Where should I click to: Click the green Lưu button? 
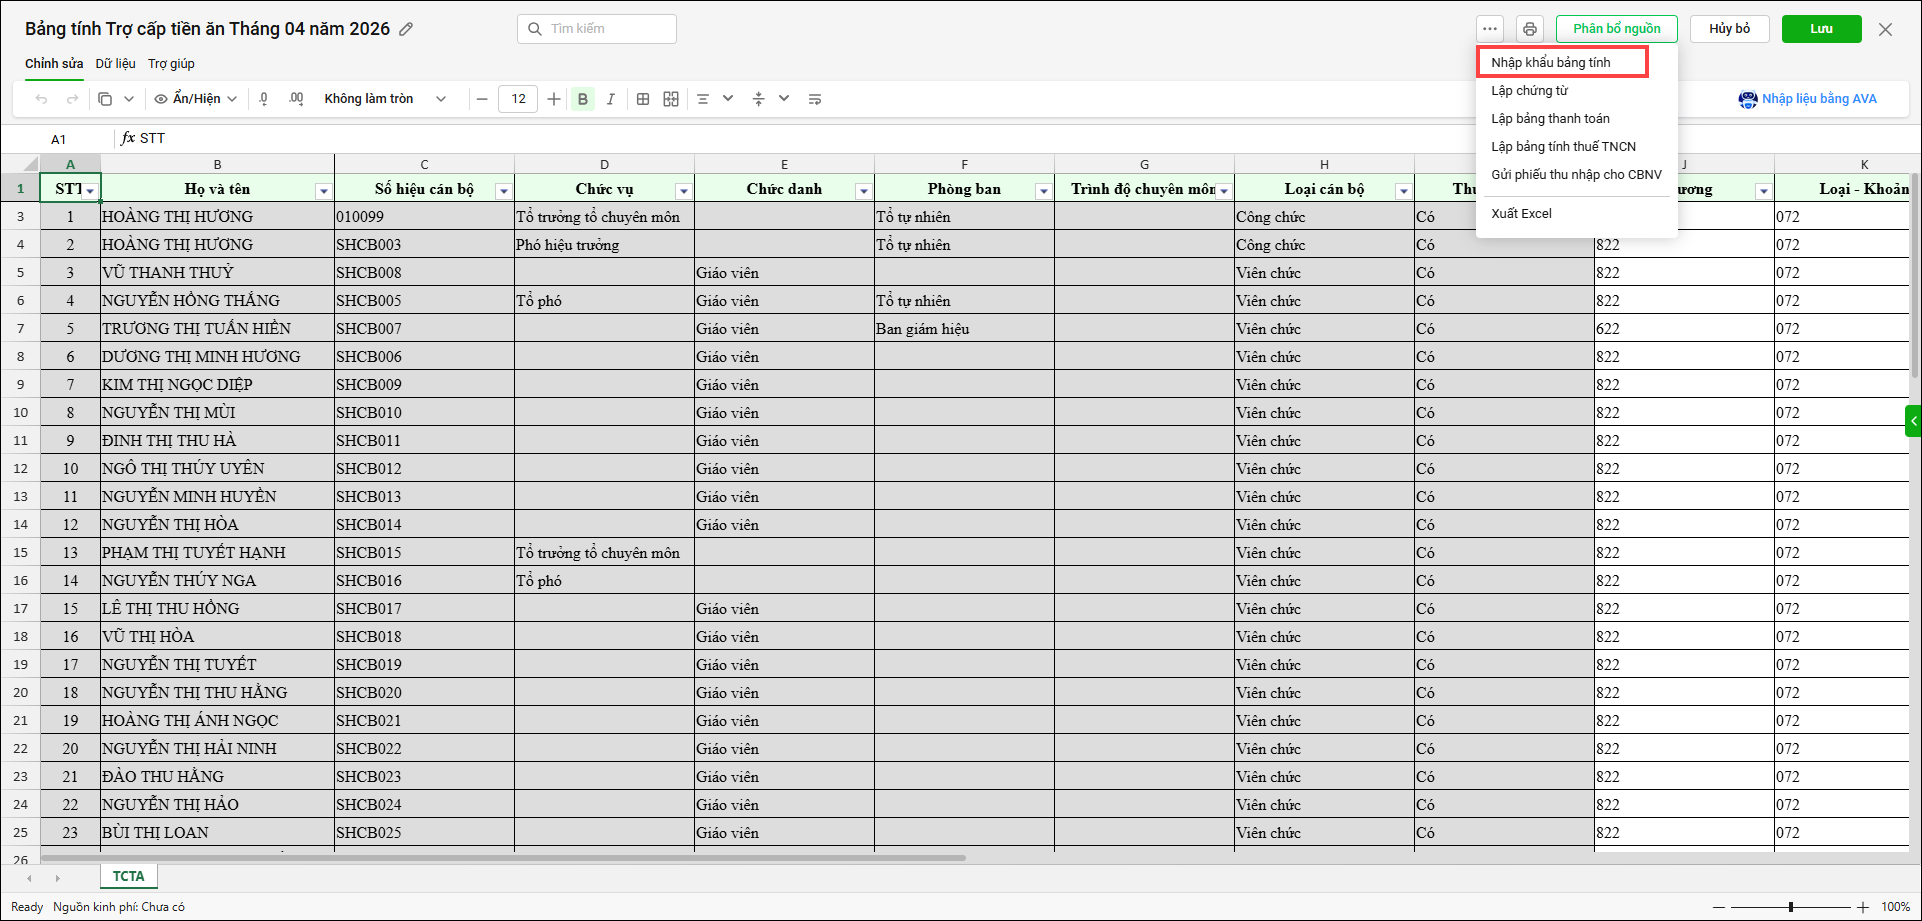[1821, 29]
